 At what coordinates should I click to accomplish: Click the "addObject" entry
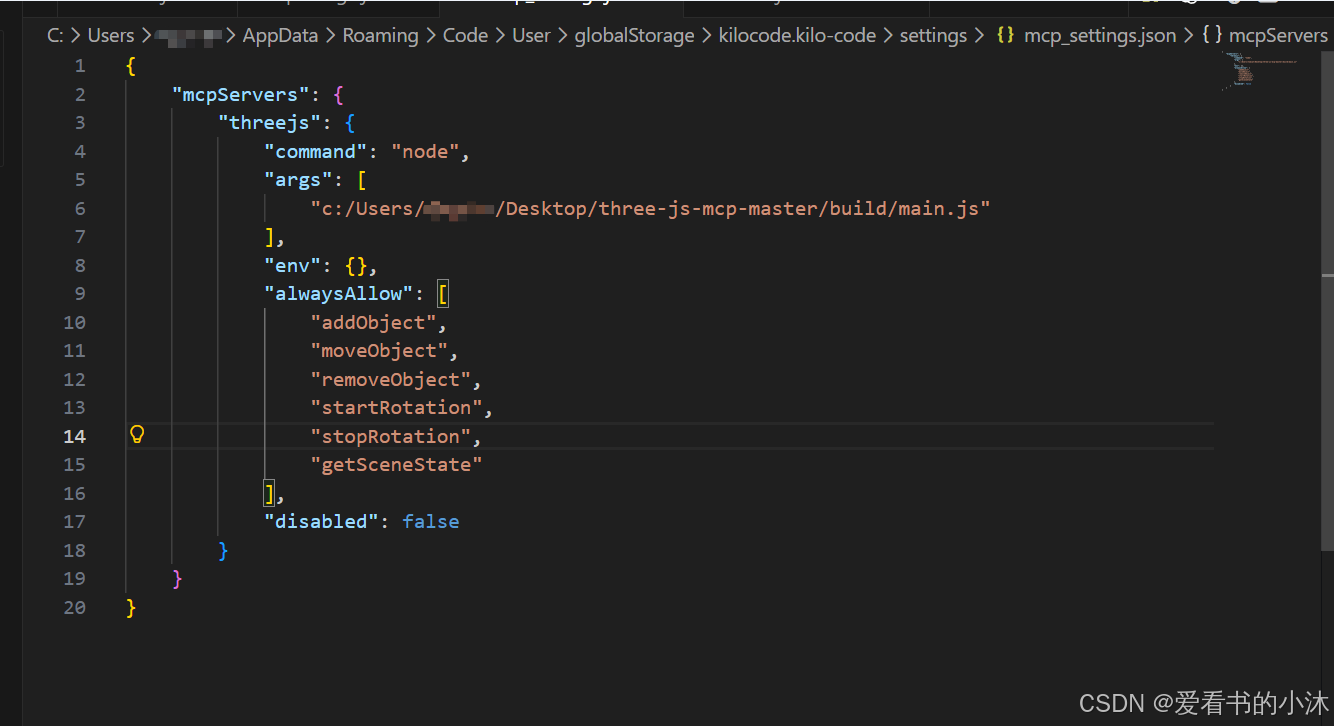374,322
